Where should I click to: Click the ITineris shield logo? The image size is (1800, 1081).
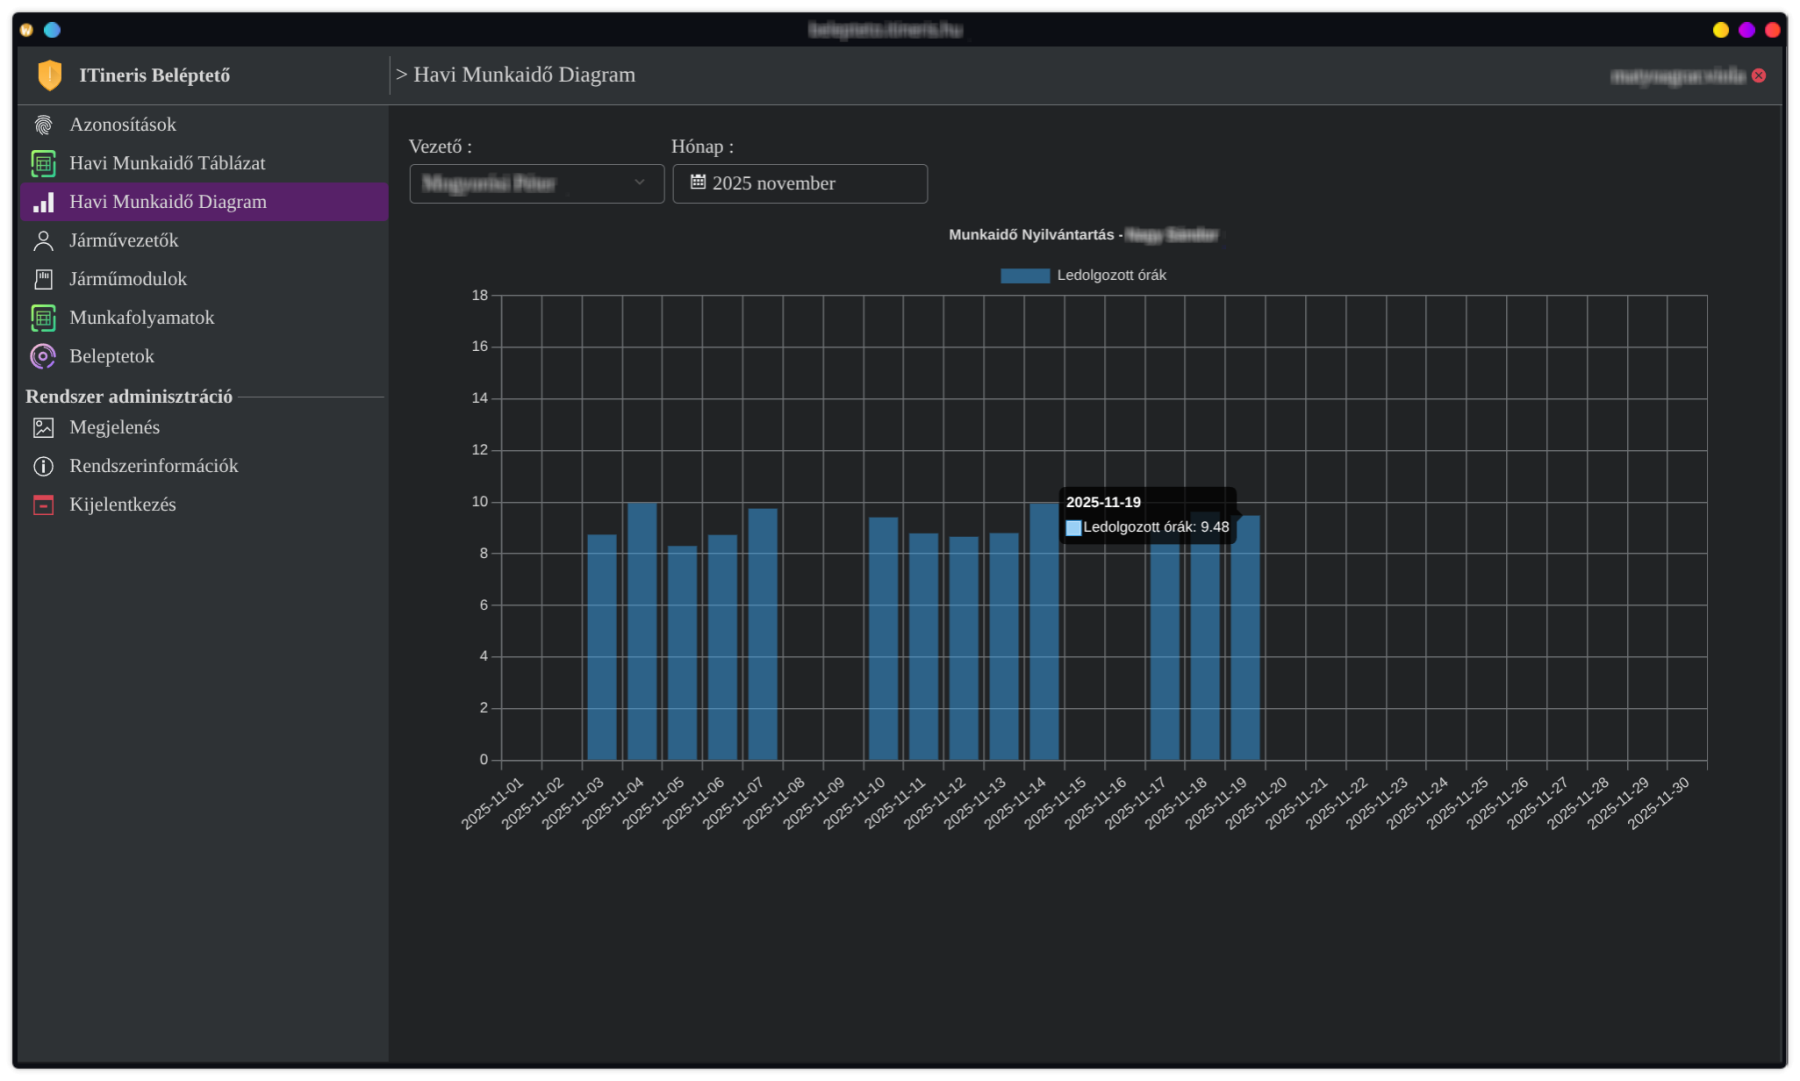pyautogui.click(x=49, y=75)
